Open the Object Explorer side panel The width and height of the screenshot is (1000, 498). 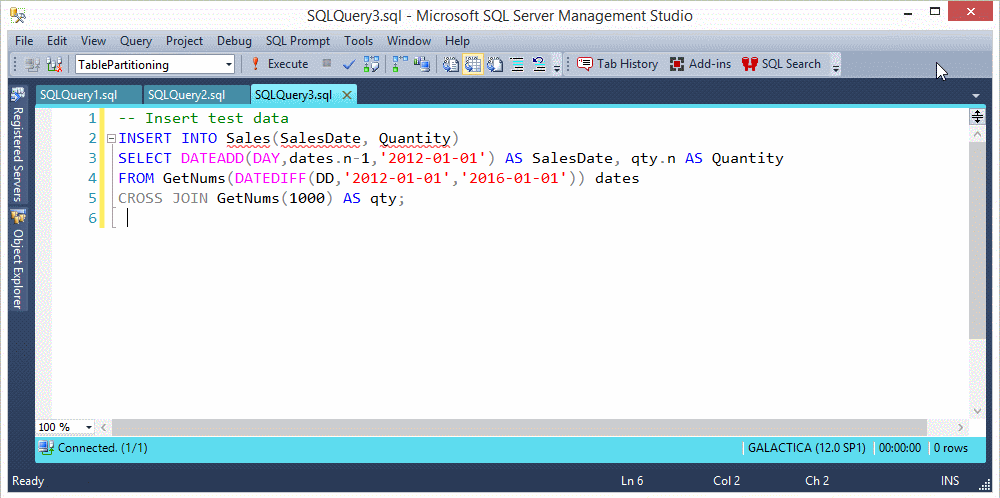(x=17, y=270)
